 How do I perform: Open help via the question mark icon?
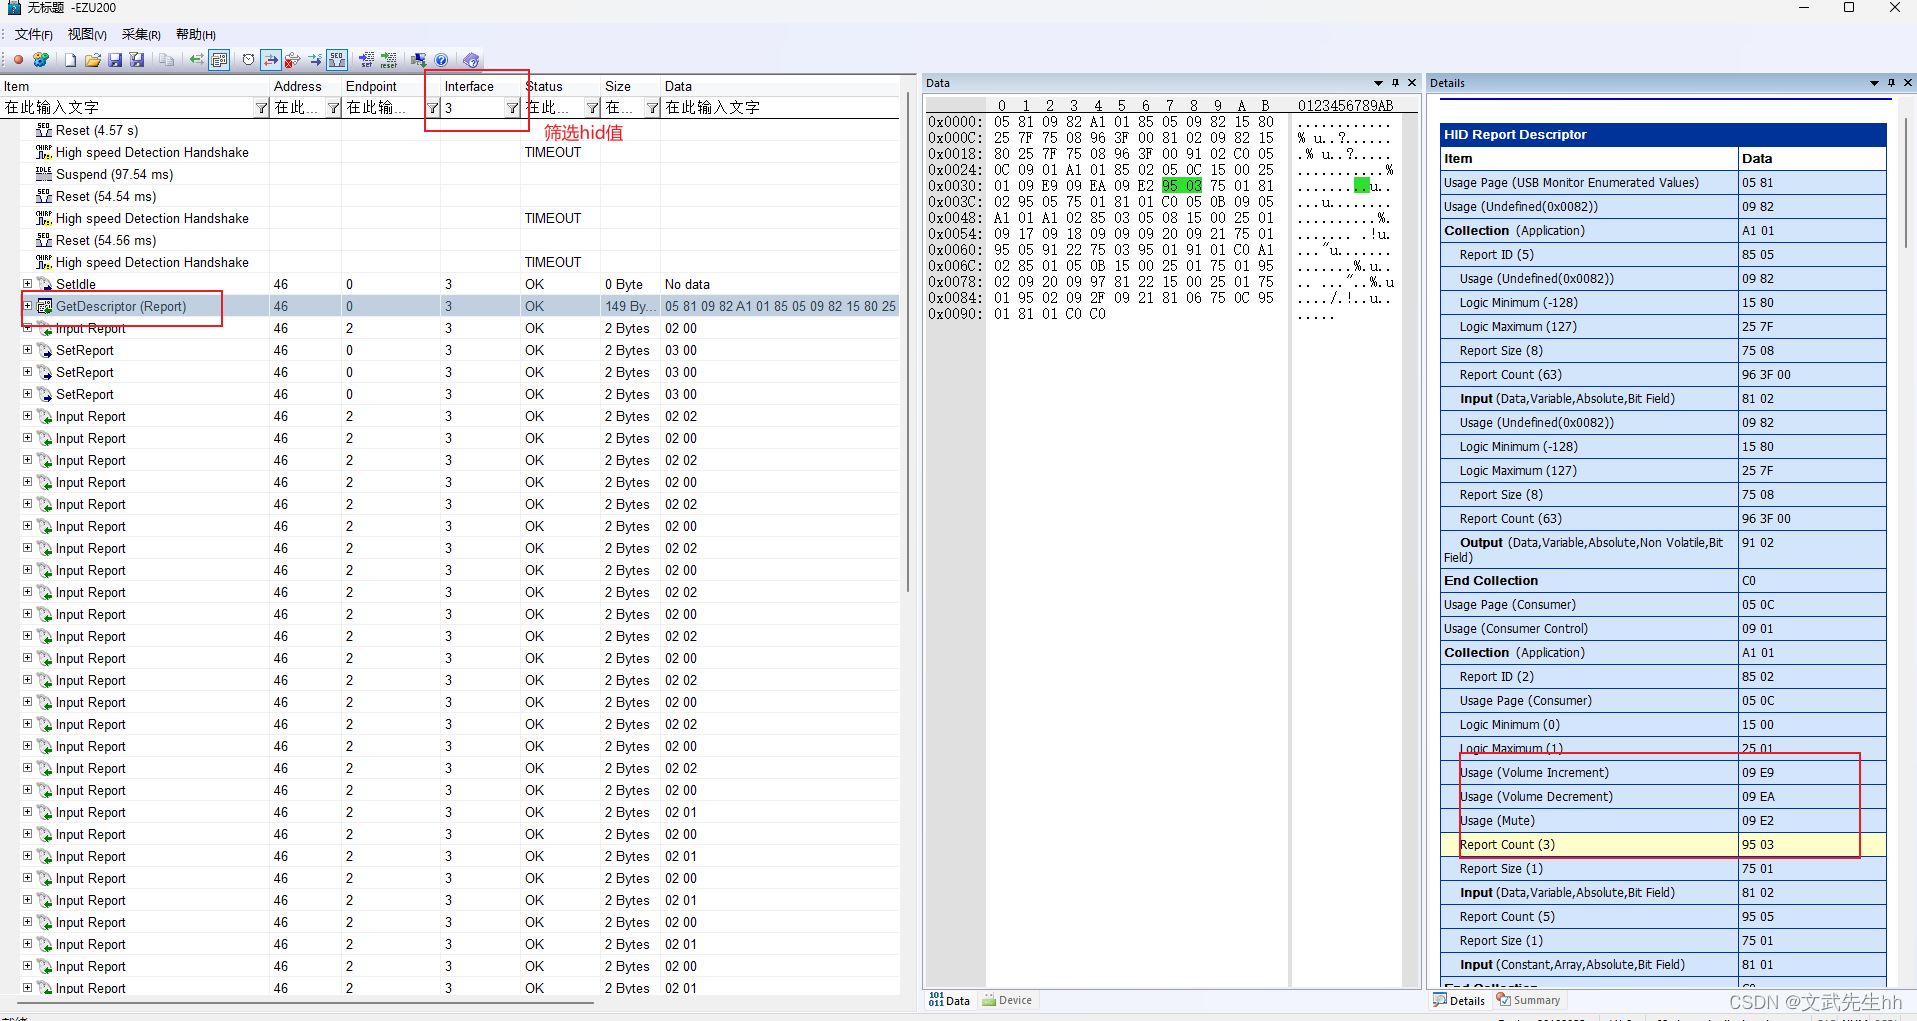pyautogui.click(x=441, y=60)
